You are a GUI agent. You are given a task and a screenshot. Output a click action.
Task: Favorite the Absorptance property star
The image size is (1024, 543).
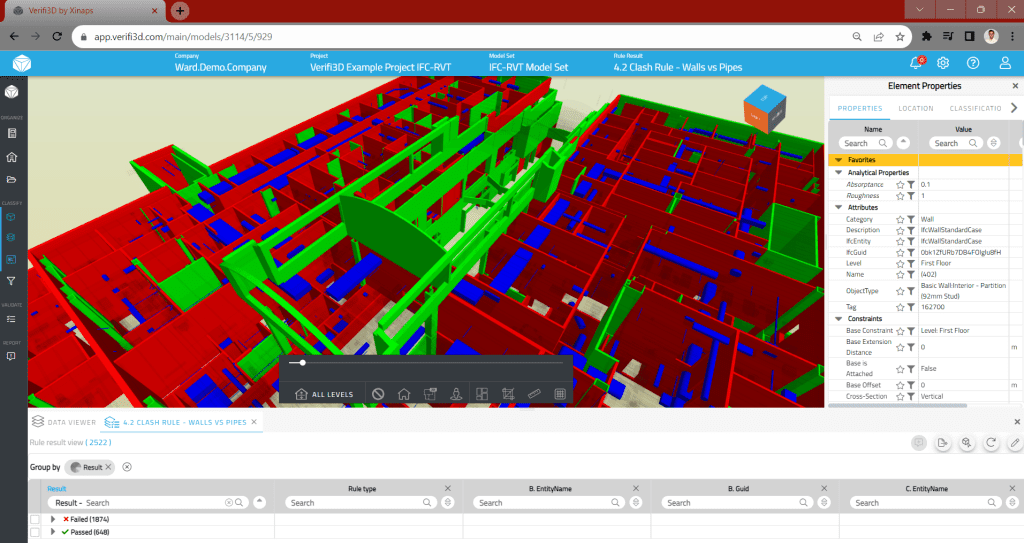[x=900, y=185]
